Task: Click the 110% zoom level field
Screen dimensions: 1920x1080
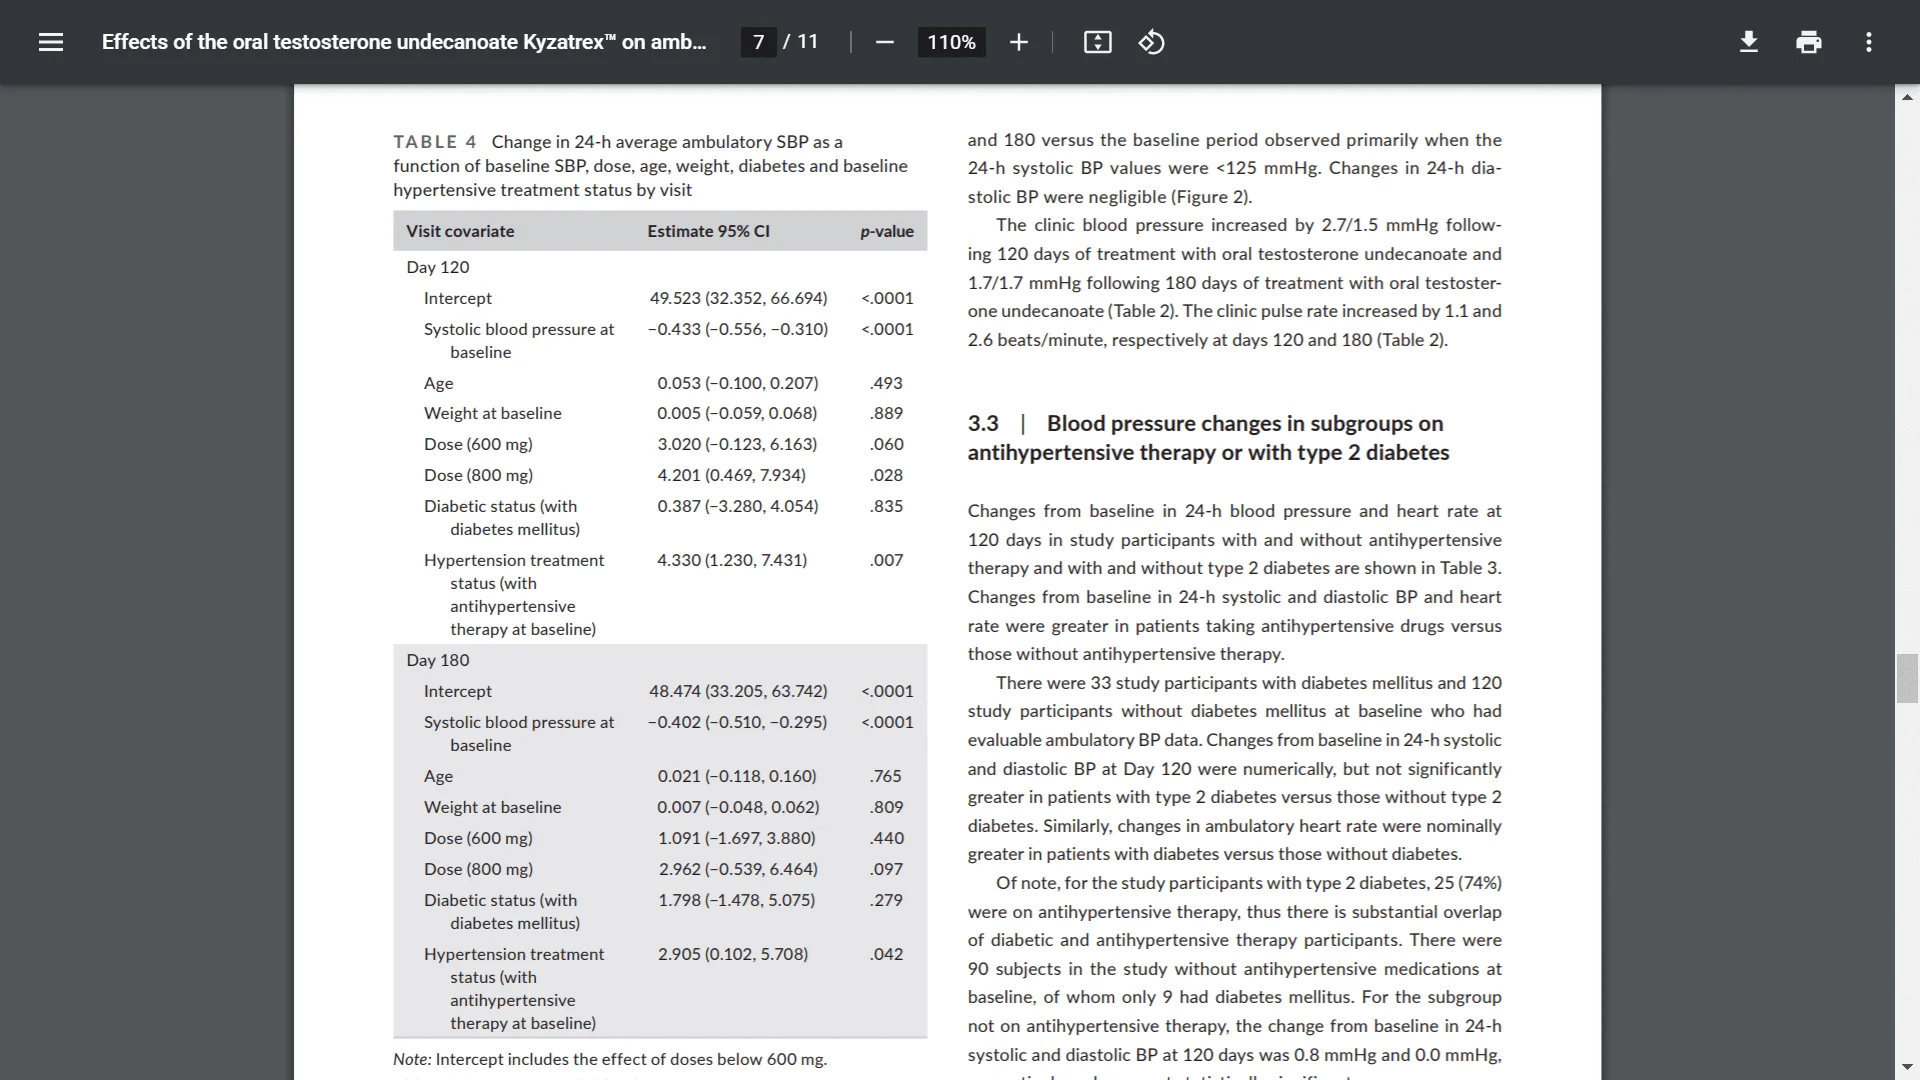Action: click(951, 42)
